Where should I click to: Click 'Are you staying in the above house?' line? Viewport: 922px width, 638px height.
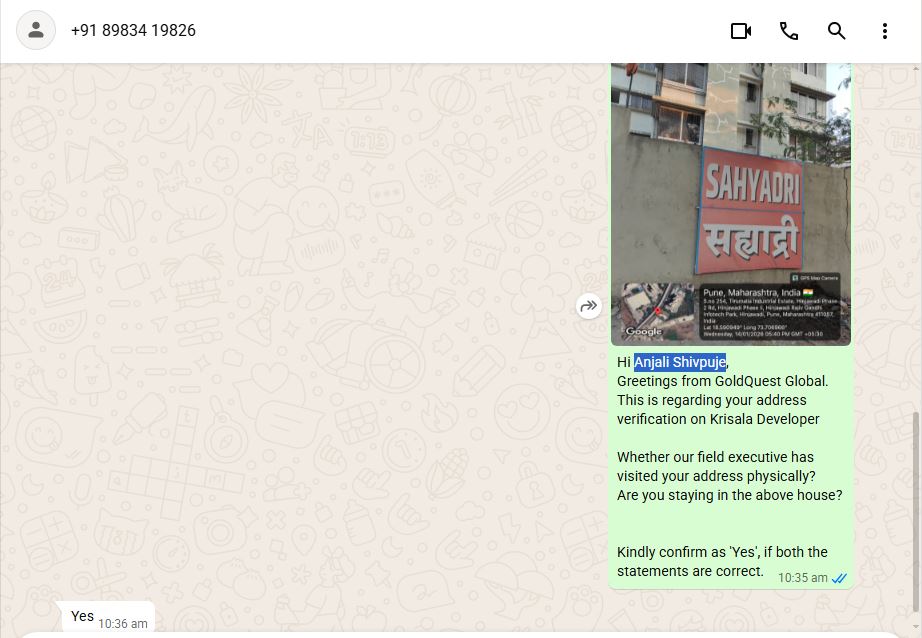[x=729, y=495]
